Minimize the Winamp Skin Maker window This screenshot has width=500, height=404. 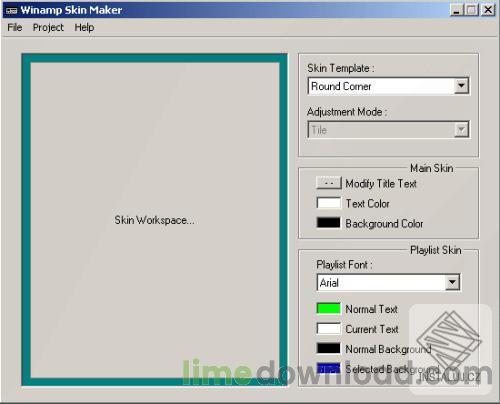pyautogui.click(x=457, y=10)
